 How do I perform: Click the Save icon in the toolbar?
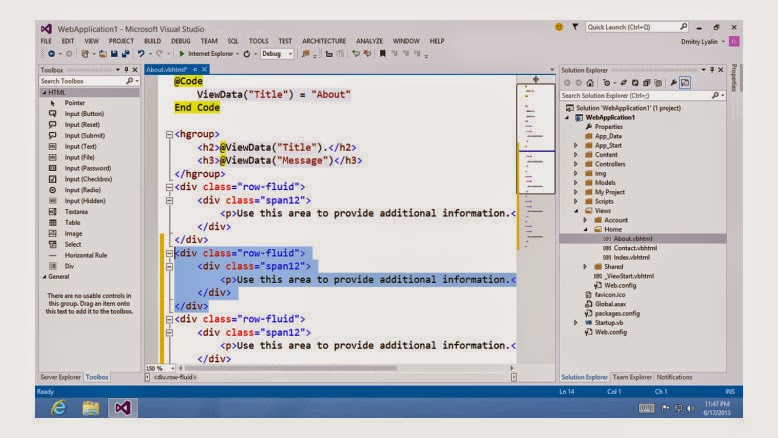(x=114, y=54)
